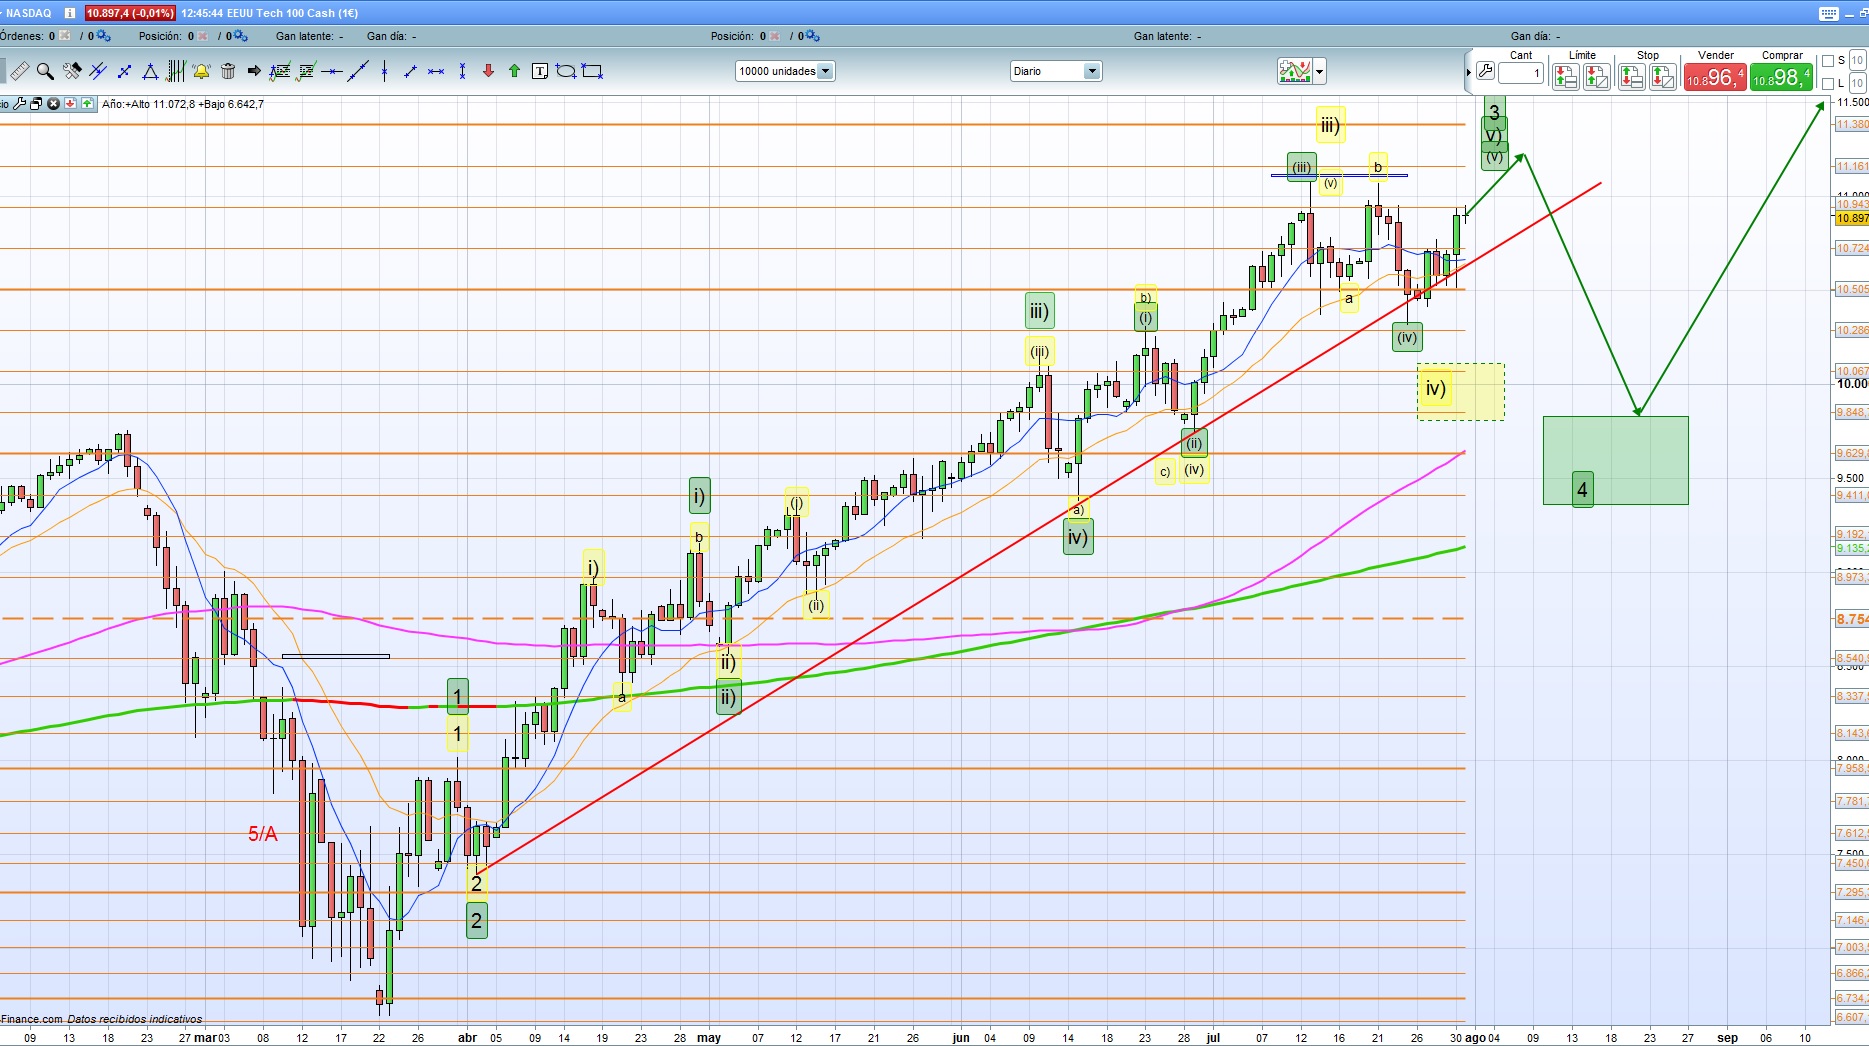Screen dimensions: 1869x1046
Task: Collapse the order panel with side arrow
Action: 1469,72
